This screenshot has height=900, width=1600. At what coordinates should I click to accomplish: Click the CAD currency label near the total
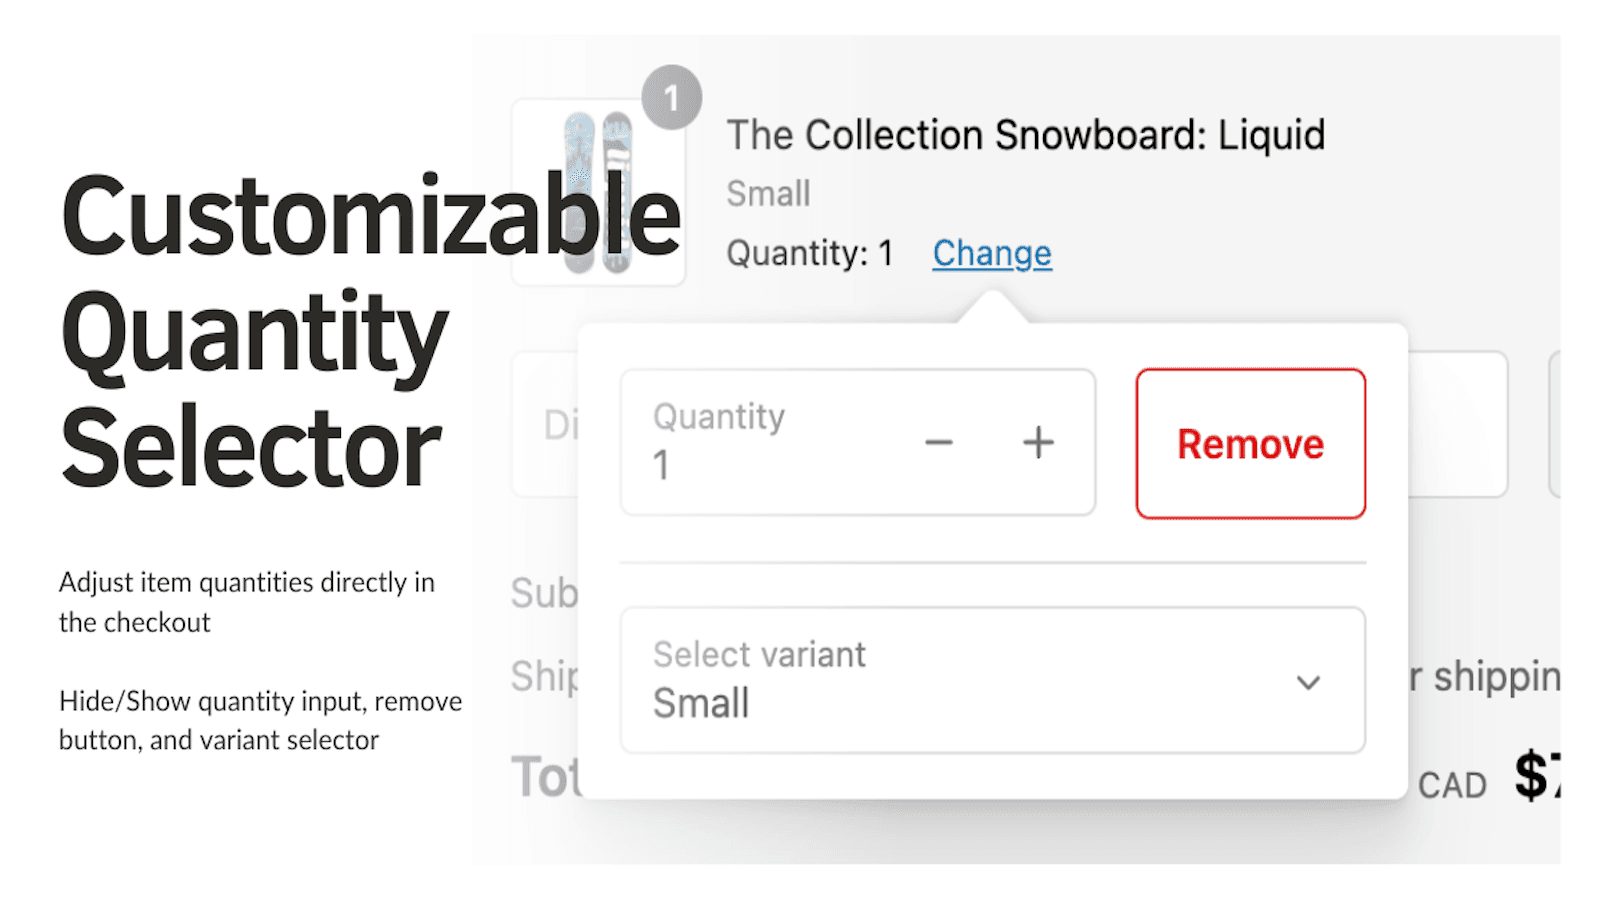click(1453, 784)
